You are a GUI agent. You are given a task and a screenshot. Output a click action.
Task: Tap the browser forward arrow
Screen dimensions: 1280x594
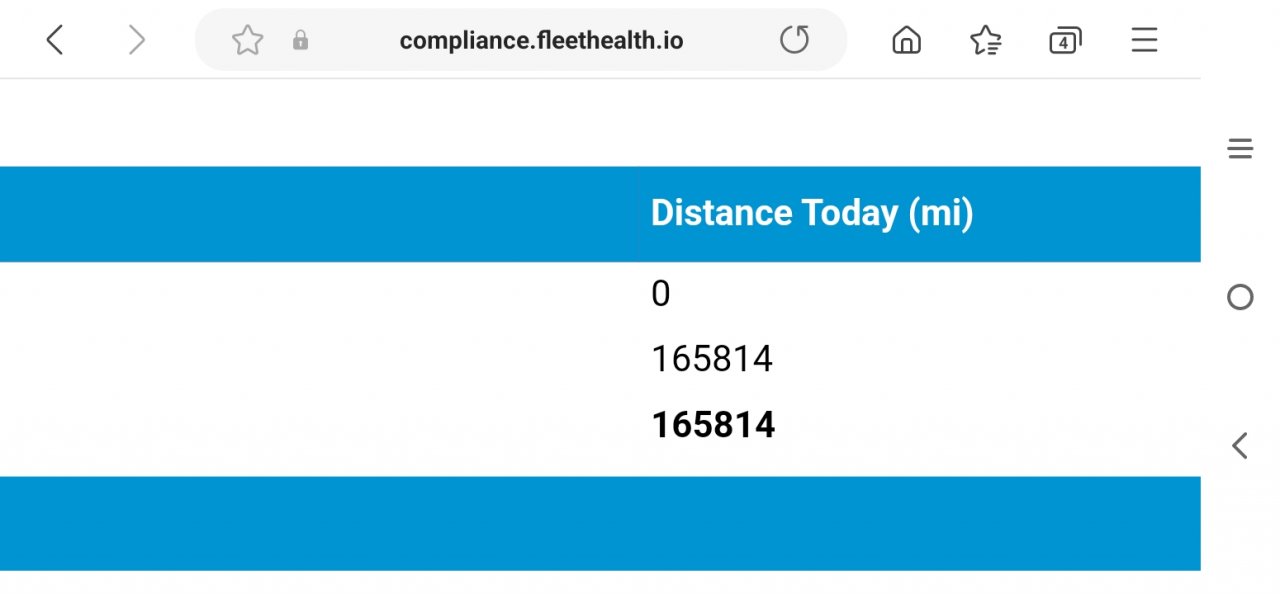[137, 40]
